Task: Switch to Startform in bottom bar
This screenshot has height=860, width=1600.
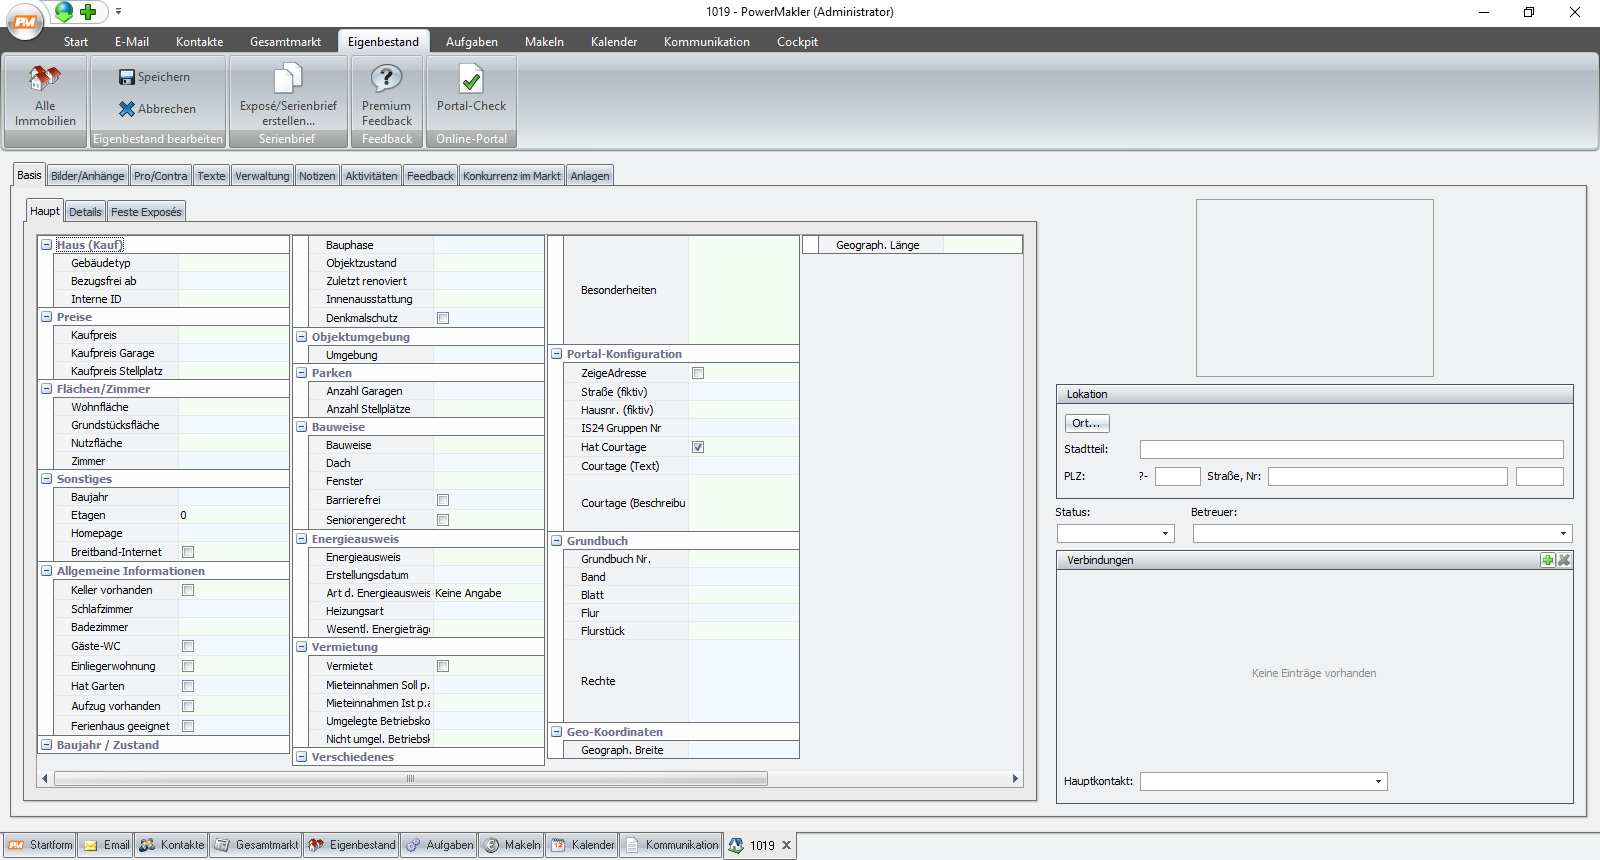Action: (41, 845)
